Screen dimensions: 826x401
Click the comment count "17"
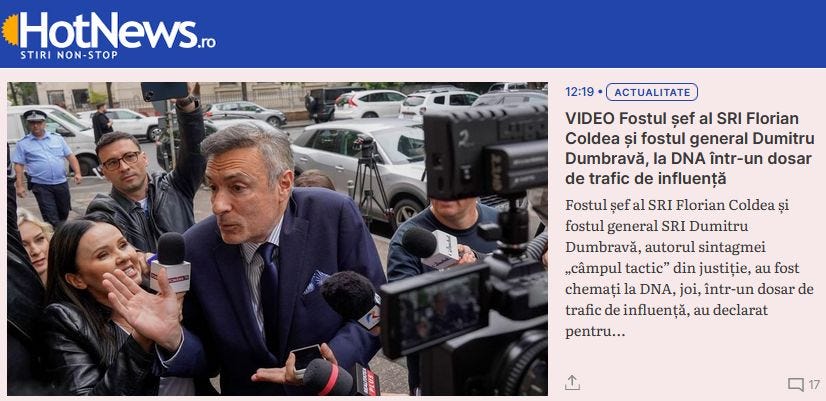pyautogui.click(x=814, y=385)
